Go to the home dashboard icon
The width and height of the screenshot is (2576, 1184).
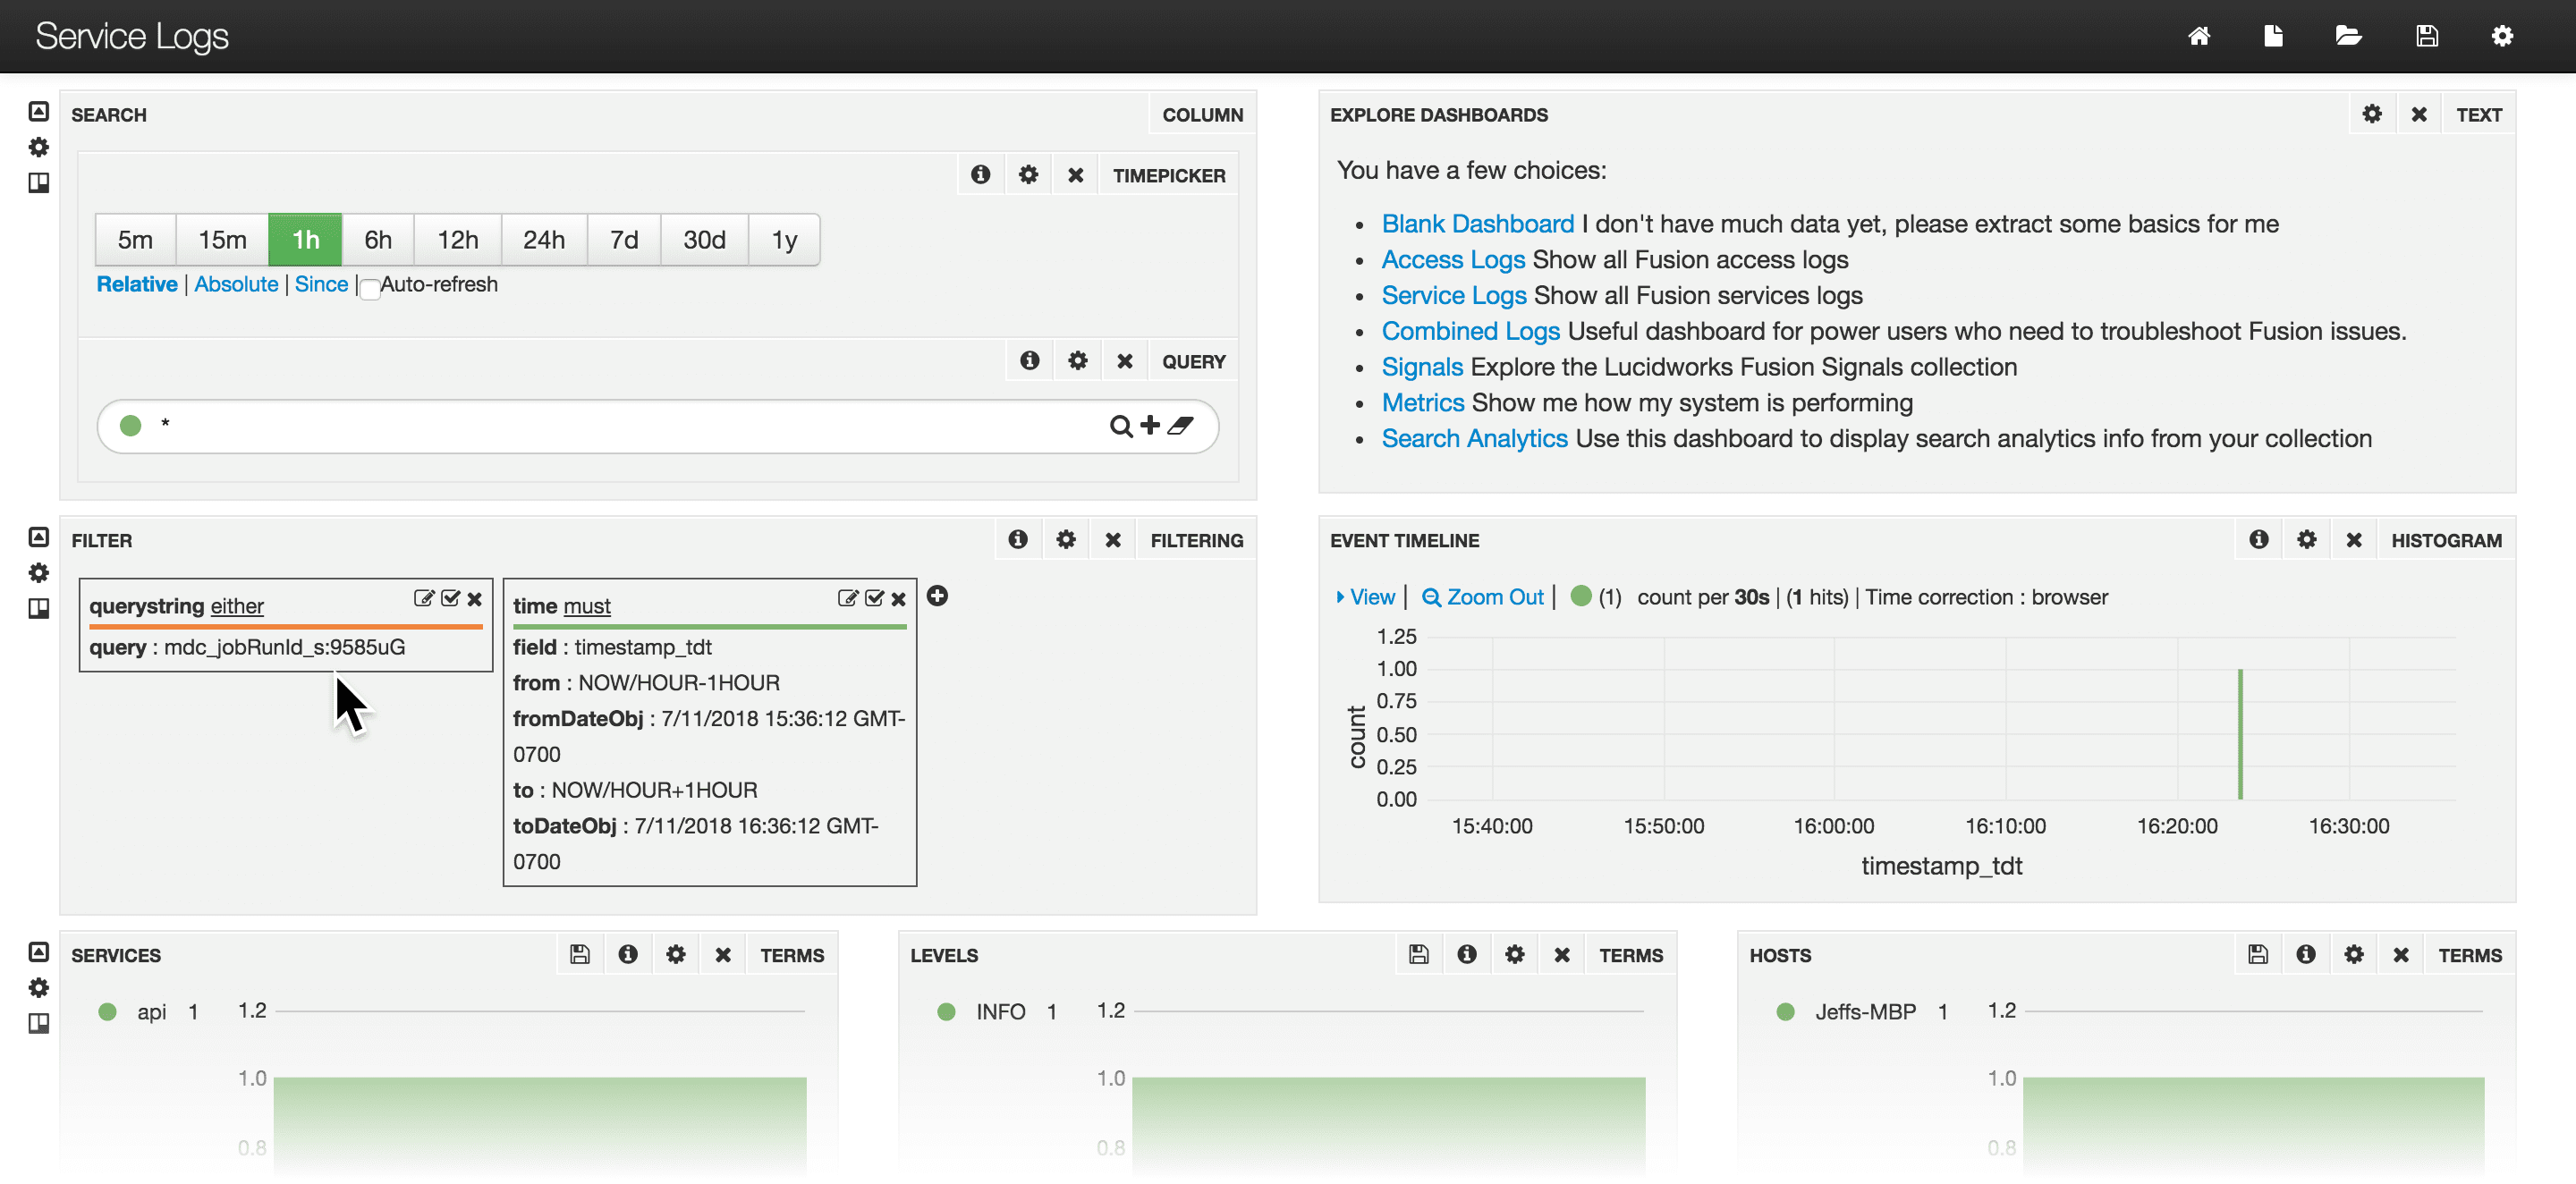2198,36
